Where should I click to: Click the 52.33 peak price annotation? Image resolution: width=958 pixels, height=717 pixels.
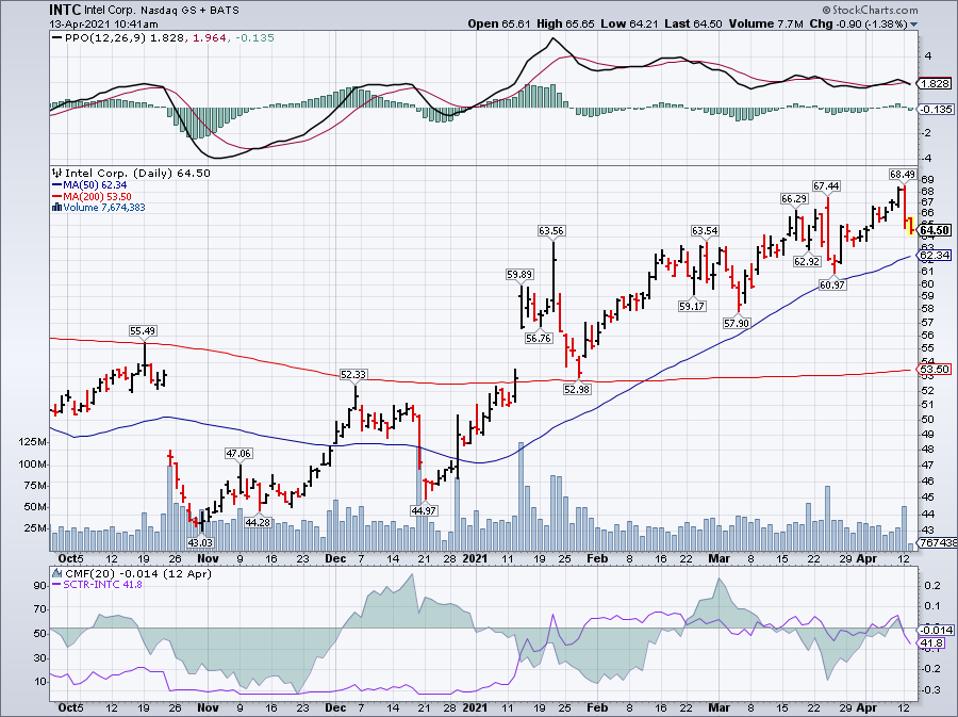click(353, 374)
